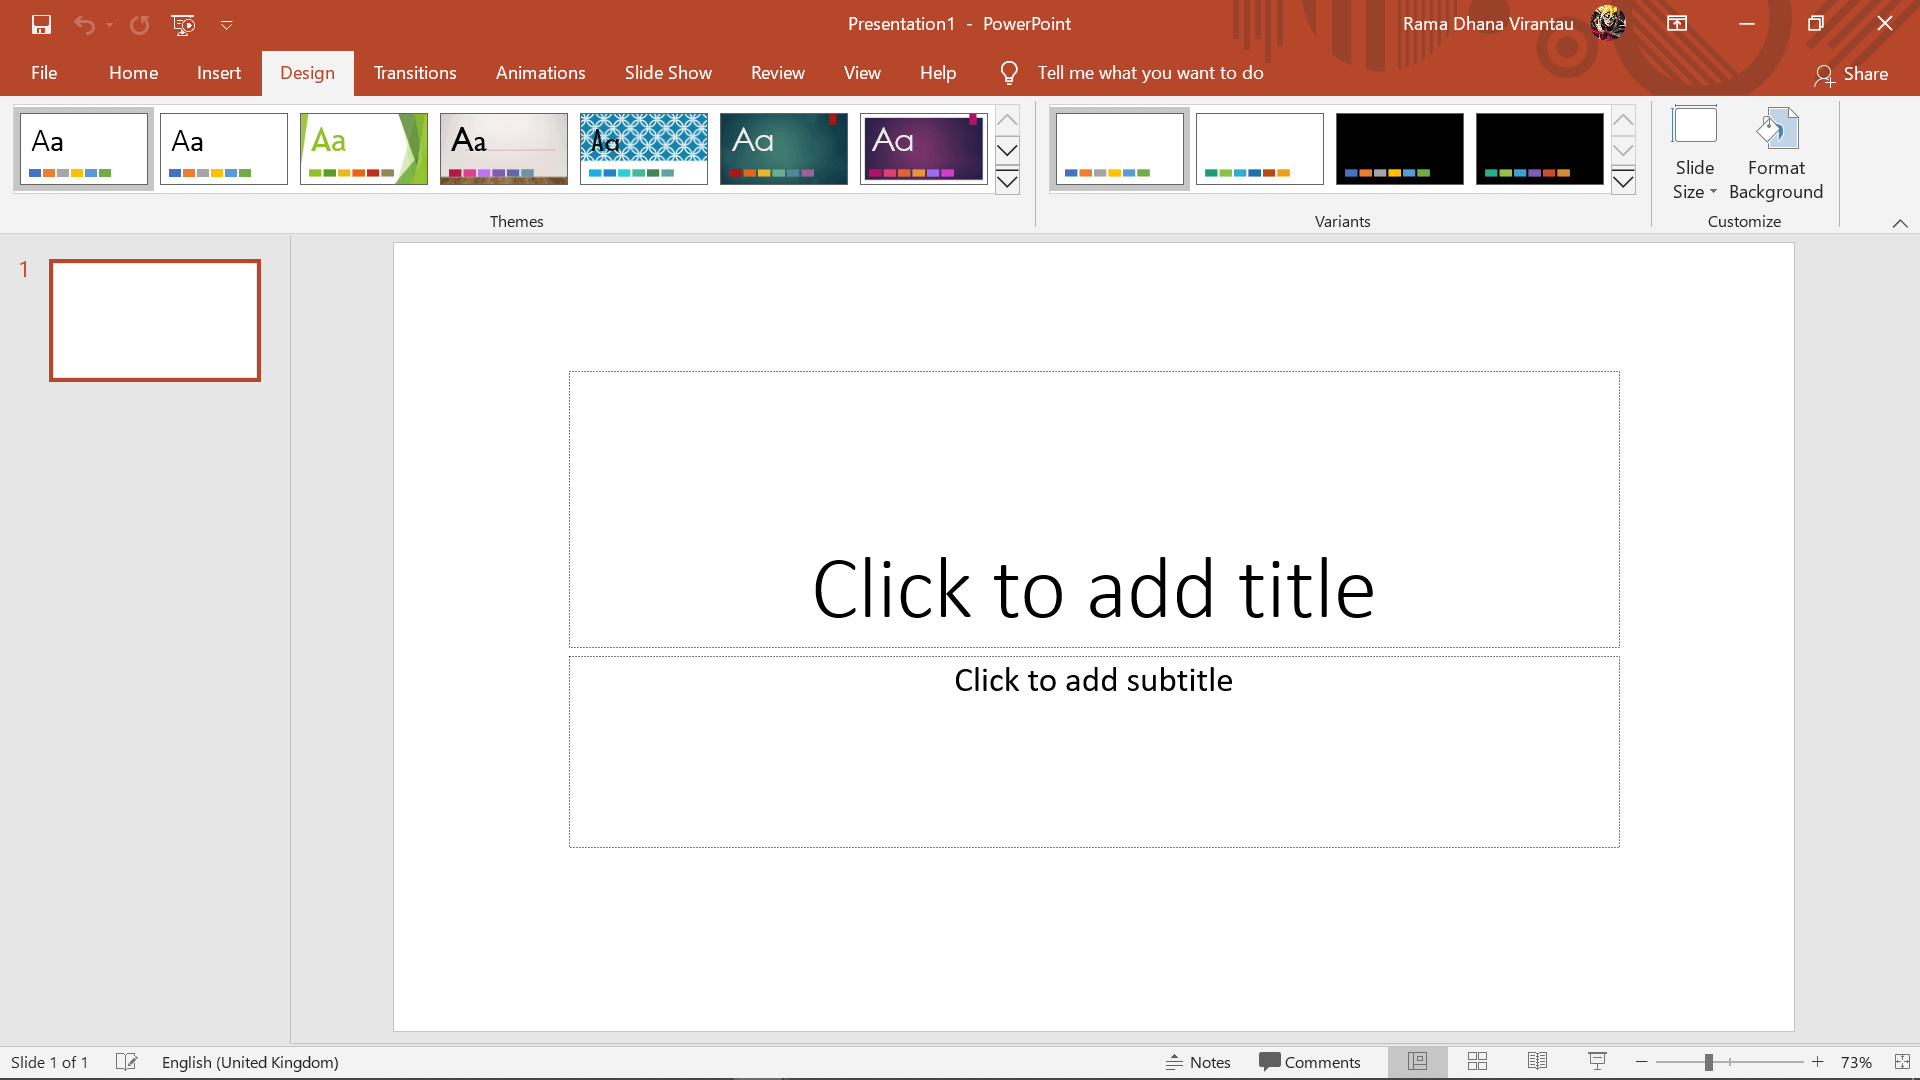The height and width of the screenshot is (1080, 1920).
Task: Switch to Reading View icon
Action: [1537, 1062]
